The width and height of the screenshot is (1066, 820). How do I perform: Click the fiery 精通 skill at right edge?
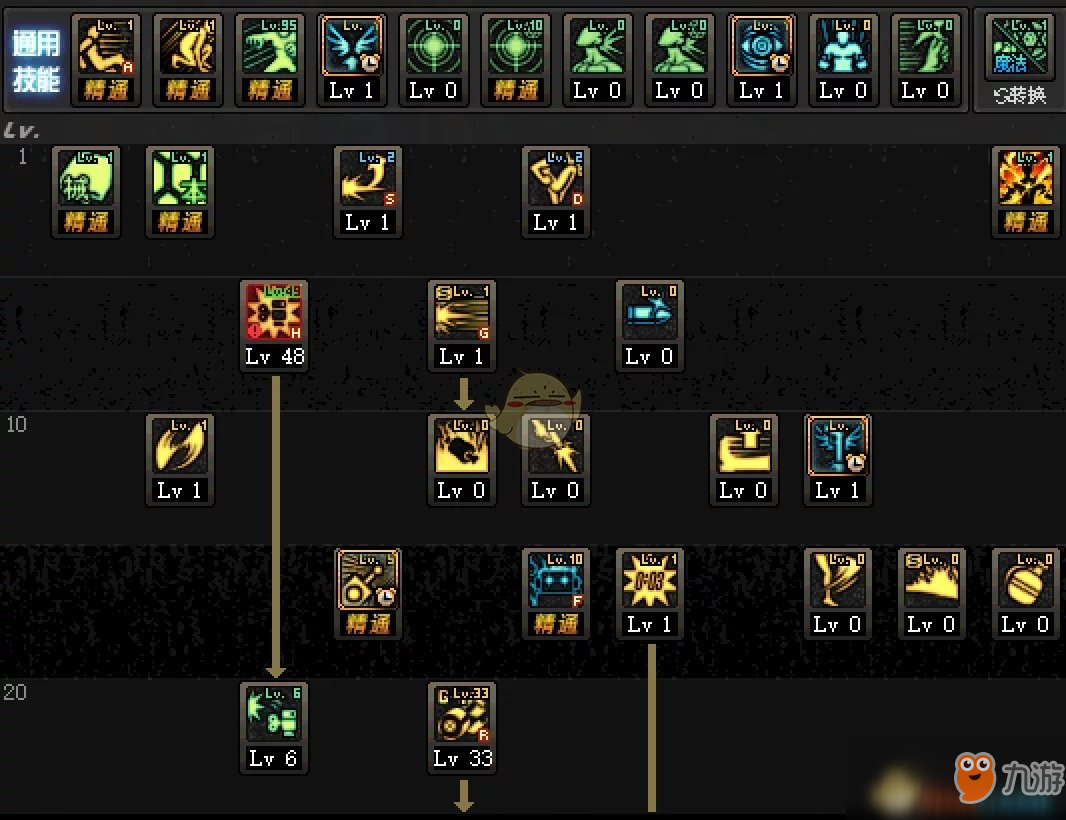click(x=1026, y=192)
